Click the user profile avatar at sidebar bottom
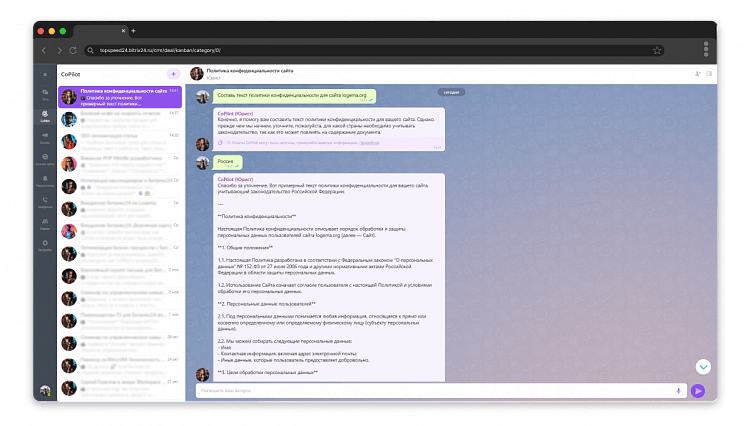 tap(45, 391)
